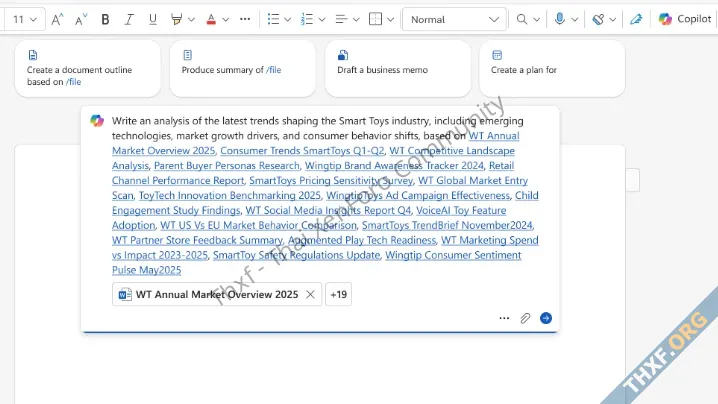Expand the arrow next to the brush icon
This screenshot has height=404, width=718.
click(613, 20)
